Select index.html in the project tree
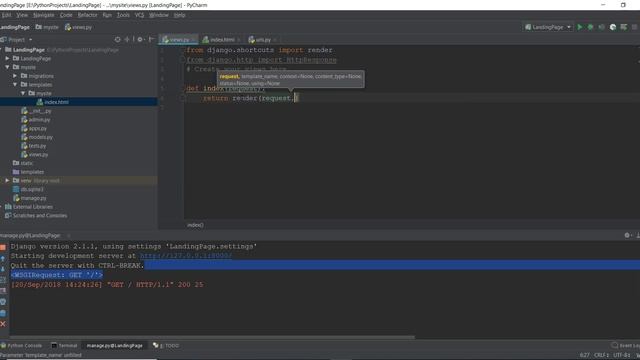 point(56,102)
